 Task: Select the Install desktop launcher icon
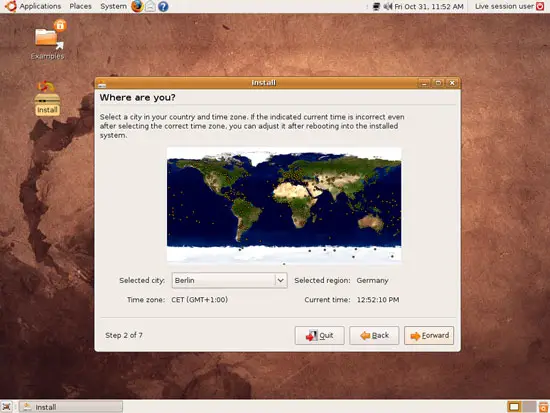point(47,98)
